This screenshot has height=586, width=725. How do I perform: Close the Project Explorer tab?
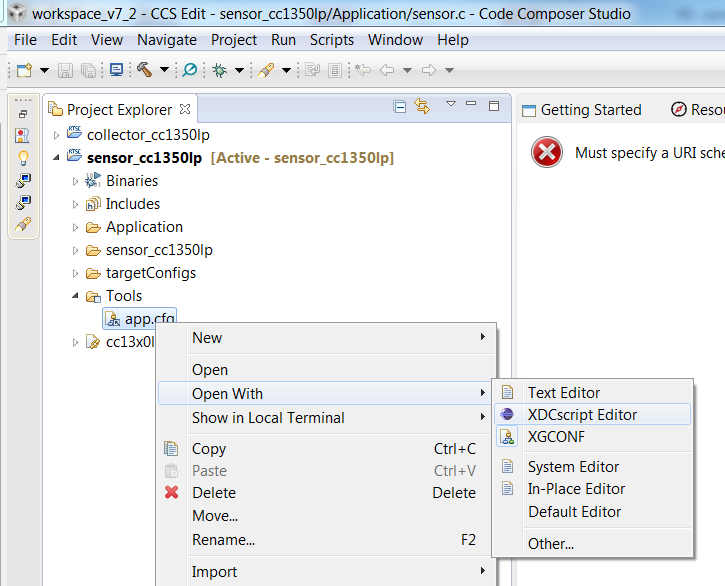185,109
